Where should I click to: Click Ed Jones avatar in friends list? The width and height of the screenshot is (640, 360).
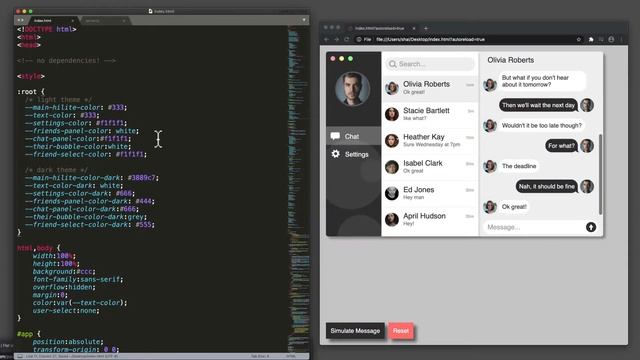(392, 193)
